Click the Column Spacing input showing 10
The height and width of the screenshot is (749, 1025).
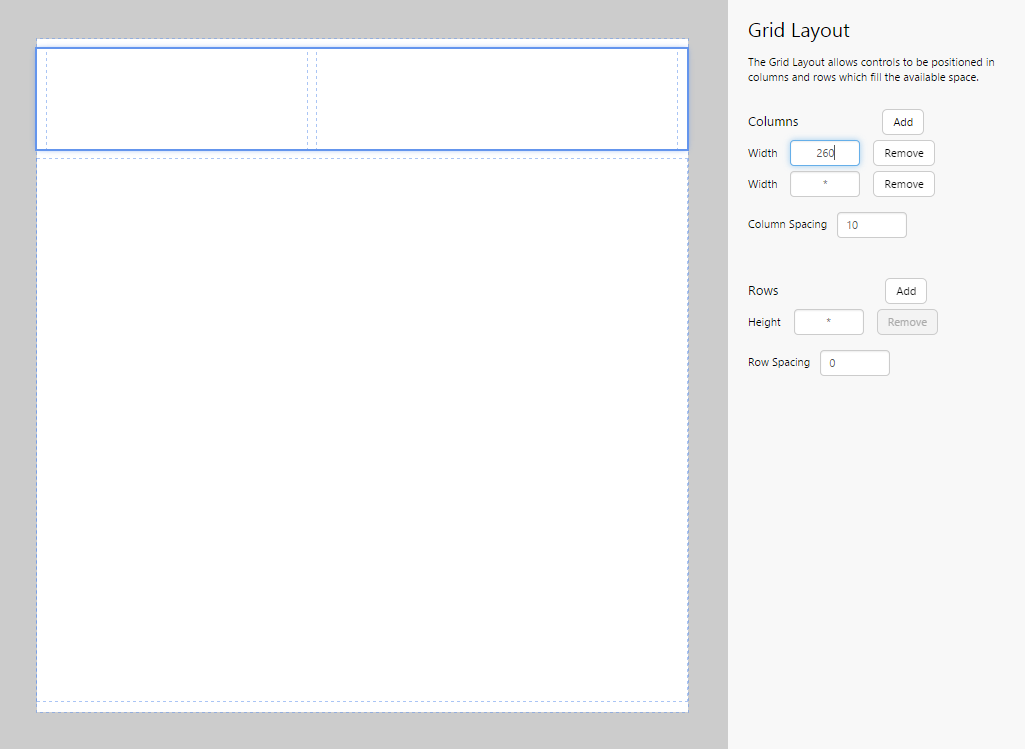pyautogui.click(x=871, y=224)
